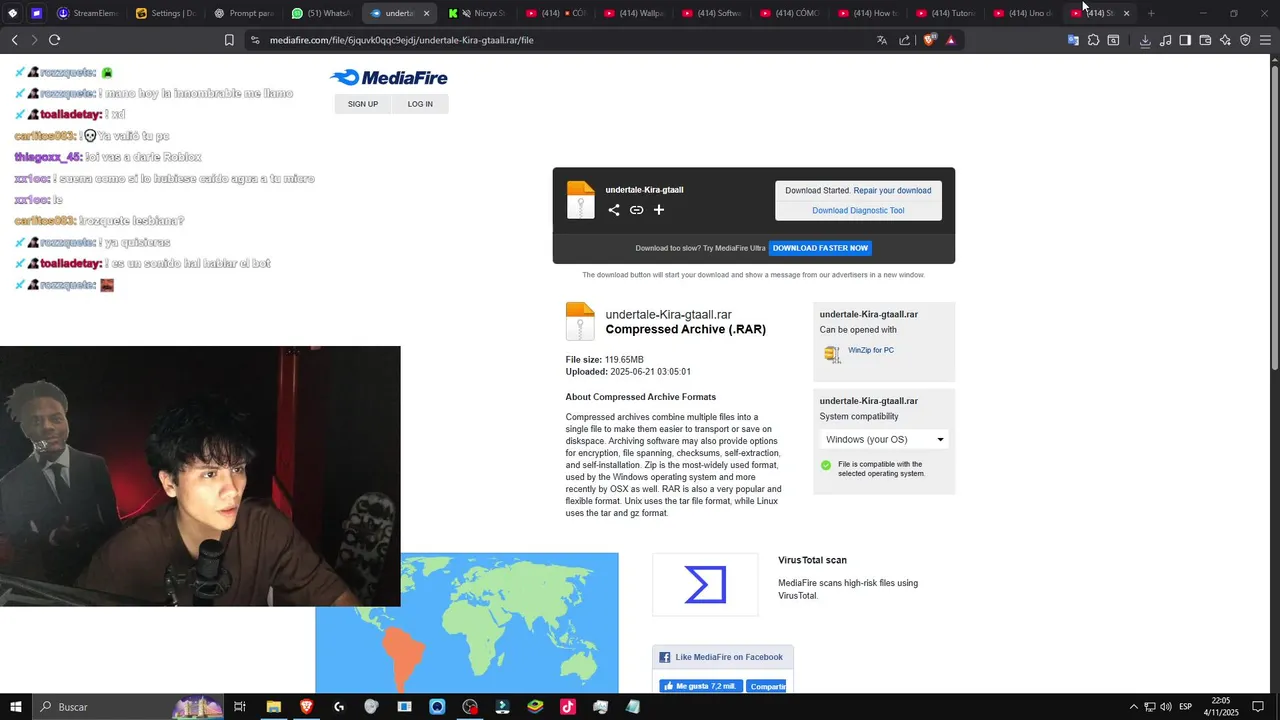Open browser extensions puzzle icon

click(x=1093, y=40)
